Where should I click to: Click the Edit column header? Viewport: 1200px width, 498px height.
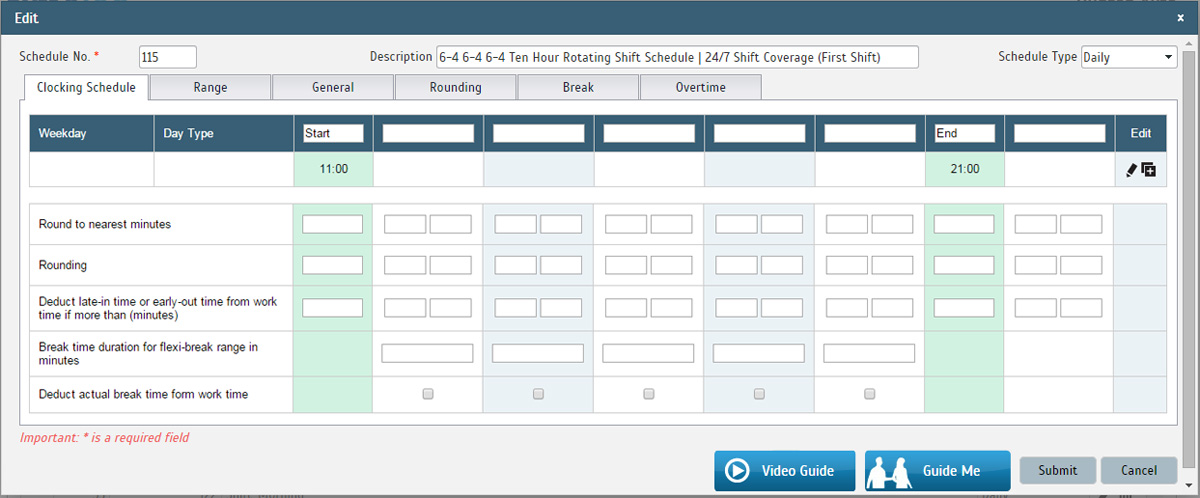click(x=1141, y=133)
